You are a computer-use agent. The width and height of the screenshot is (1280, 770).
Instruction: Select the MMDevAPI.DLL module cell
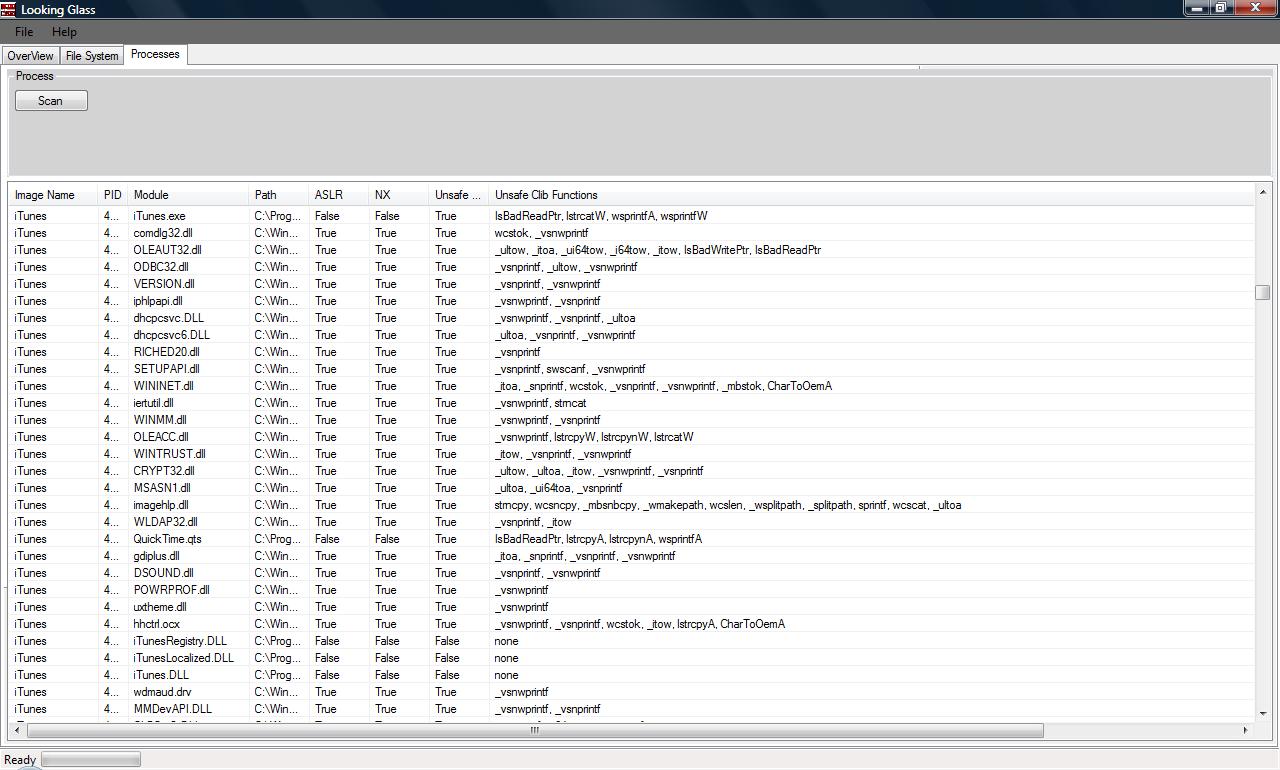click(x=188, y=709)
